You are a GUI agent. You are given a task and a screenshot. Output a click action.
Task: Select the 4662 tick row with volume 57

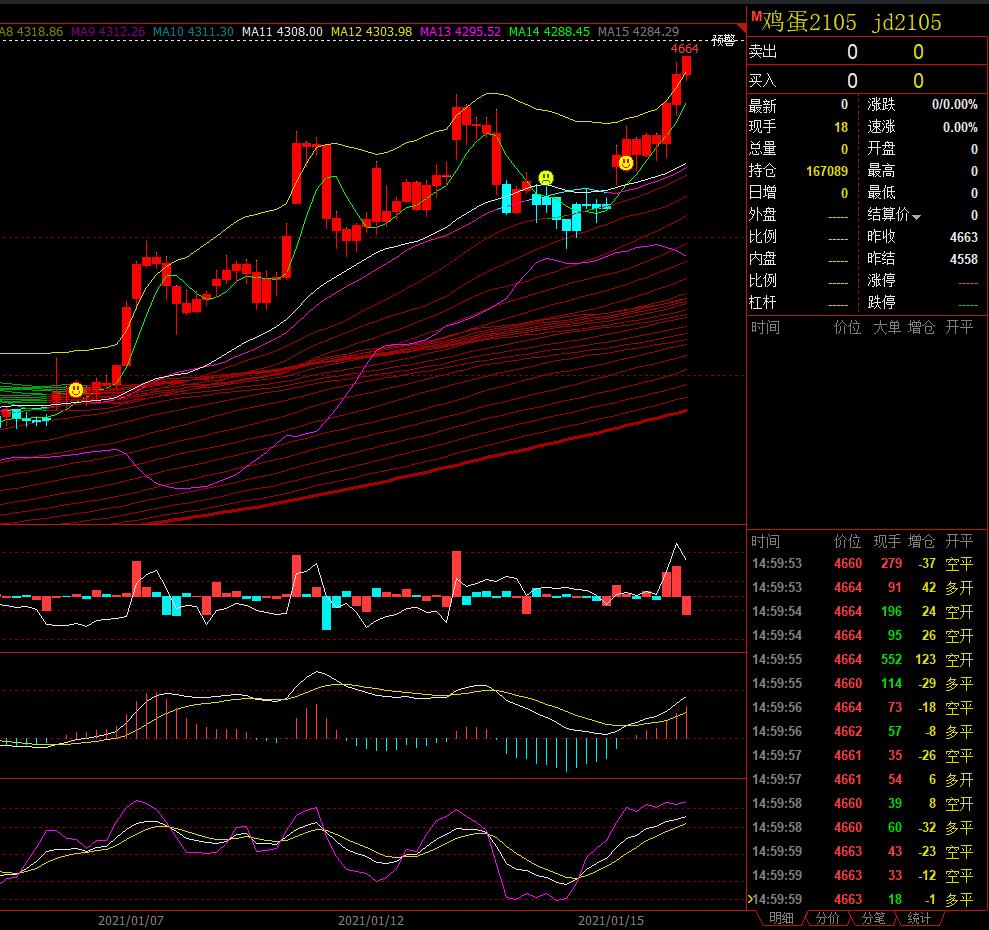click(865, 731)
